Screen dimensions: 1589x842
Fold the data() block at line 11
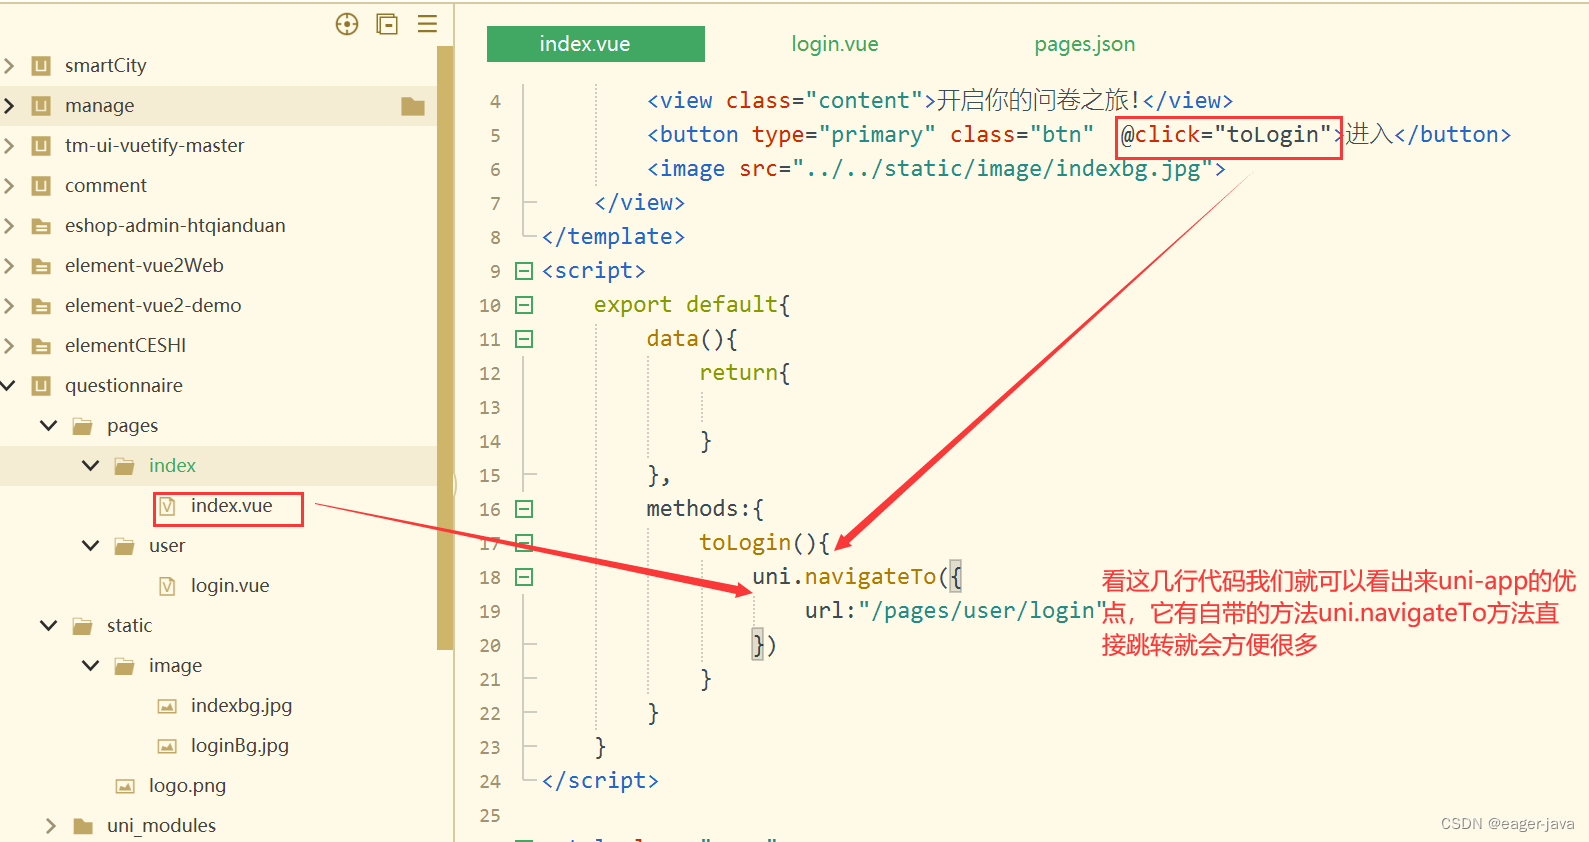tap(524, 339)
